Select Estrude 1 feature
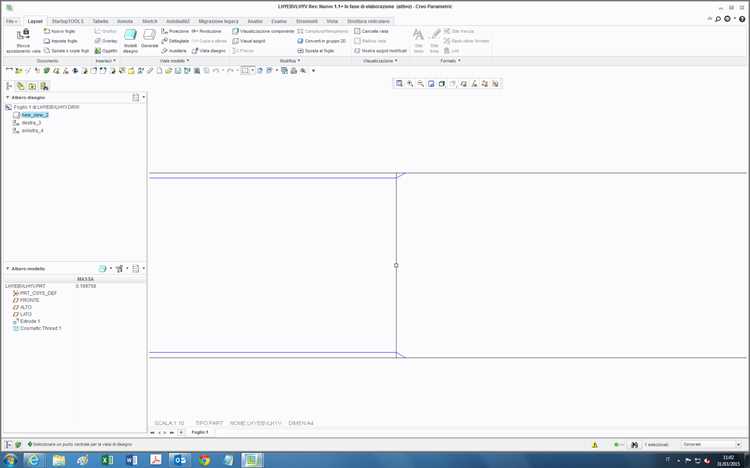The height and width of the screenshot is (468, 750). pyautogui.click(x=30, y=321)
